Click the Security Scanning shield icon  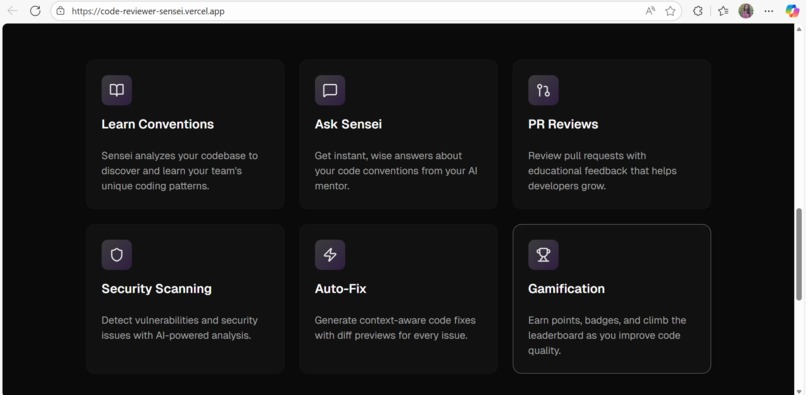tap(117, 255)
